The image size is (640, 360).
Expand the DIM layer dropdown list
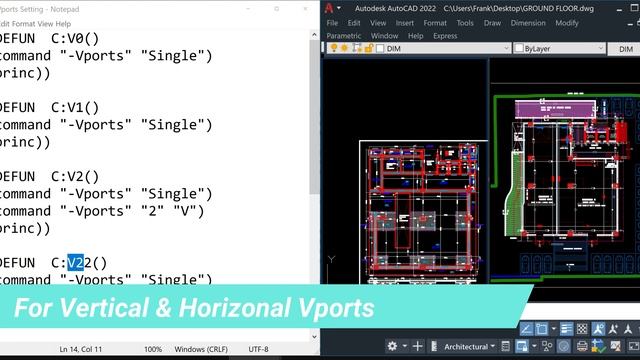pos(506,48)
